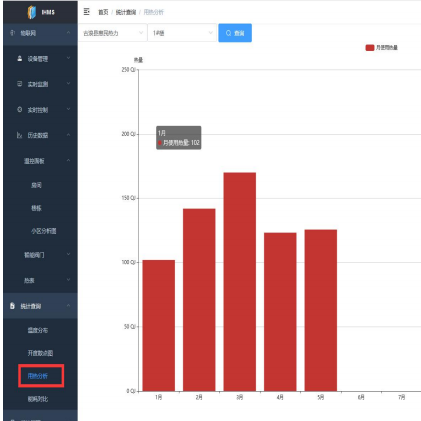The image size is (421, 421).
Task: Click the 实时控制 clock icon
Action: point(20,109)
